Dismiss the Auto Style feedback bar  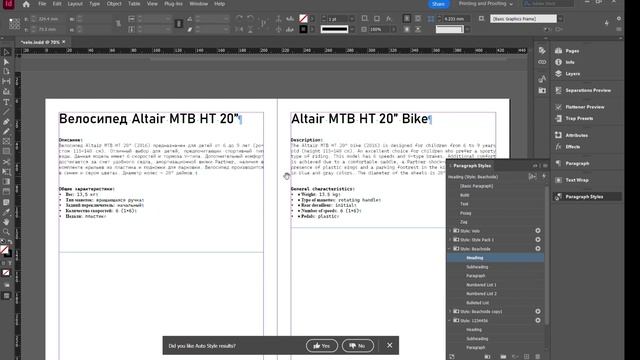(x=389, y=345)
